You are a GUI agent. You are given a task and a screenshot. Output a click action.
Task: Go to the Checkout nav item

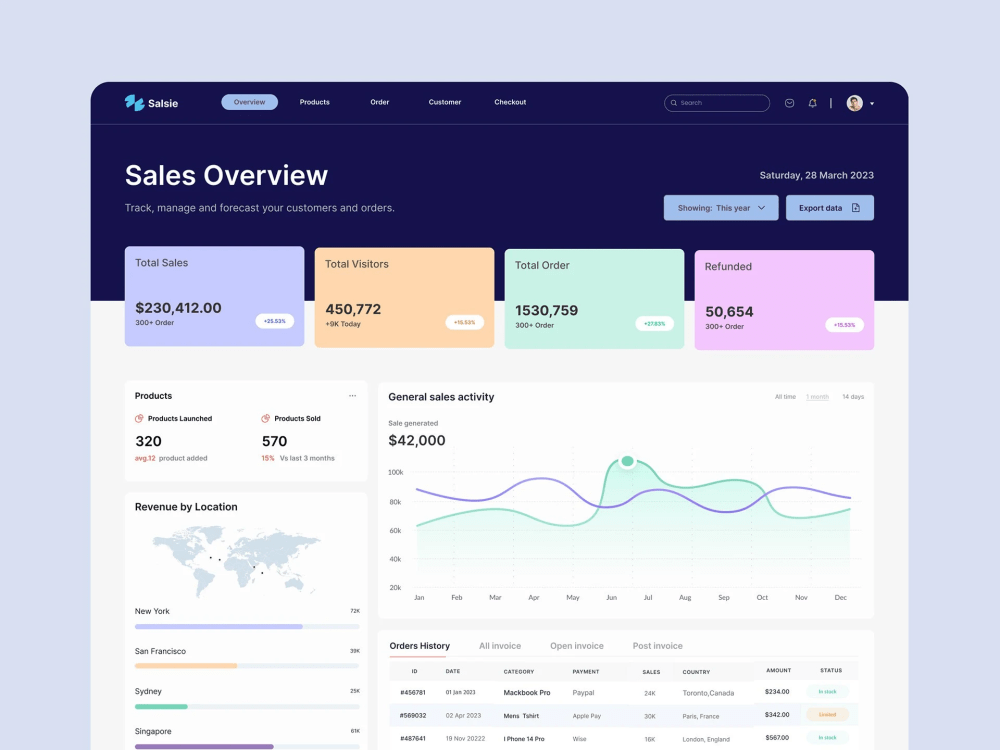click(x=510, y=102)
